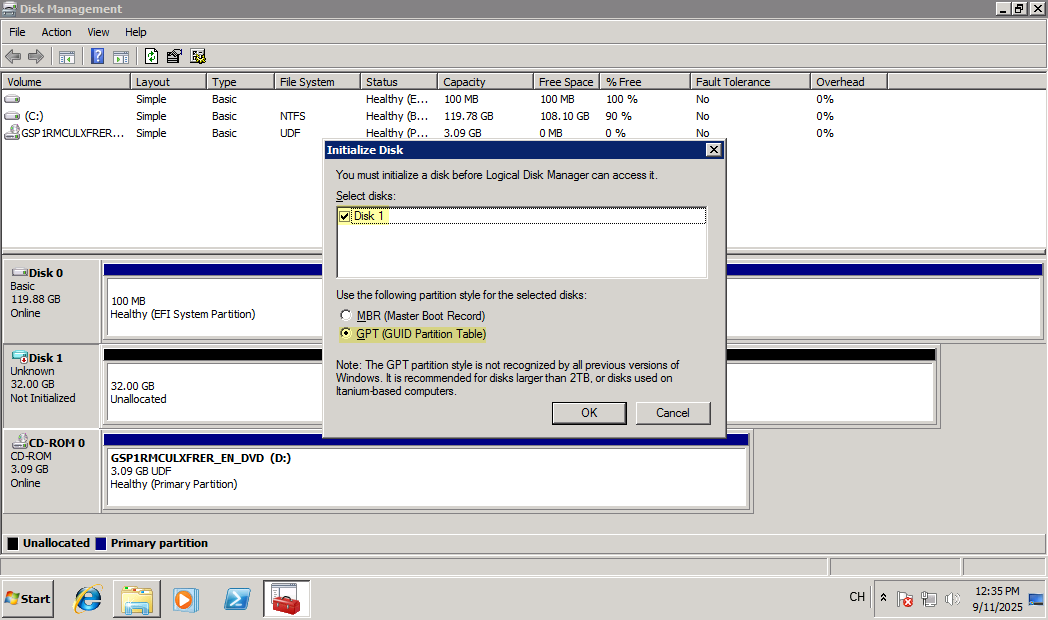
Task: Open the View menu
Action: coord(98,32)
